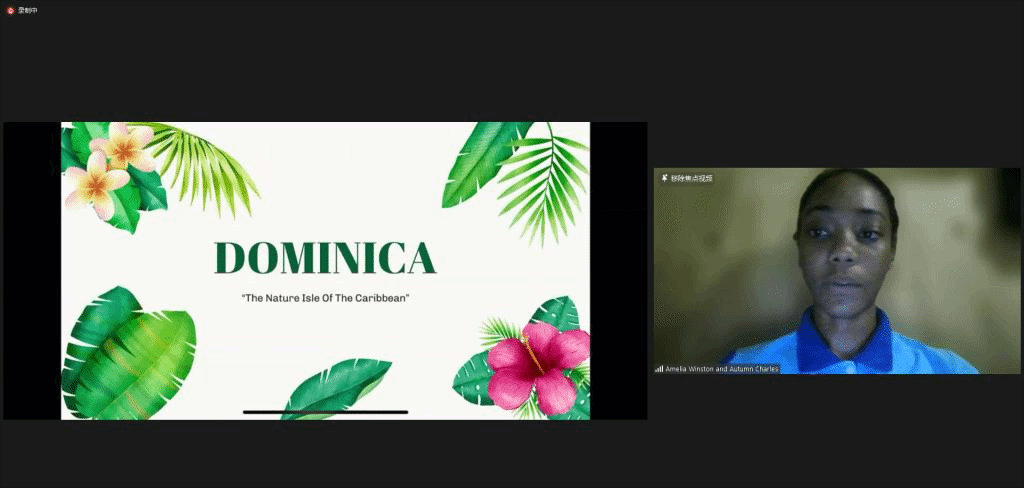Screen dimensions: 1024x488
Task: Click the red recording indicator icon
Action: [x=11, y=10]
